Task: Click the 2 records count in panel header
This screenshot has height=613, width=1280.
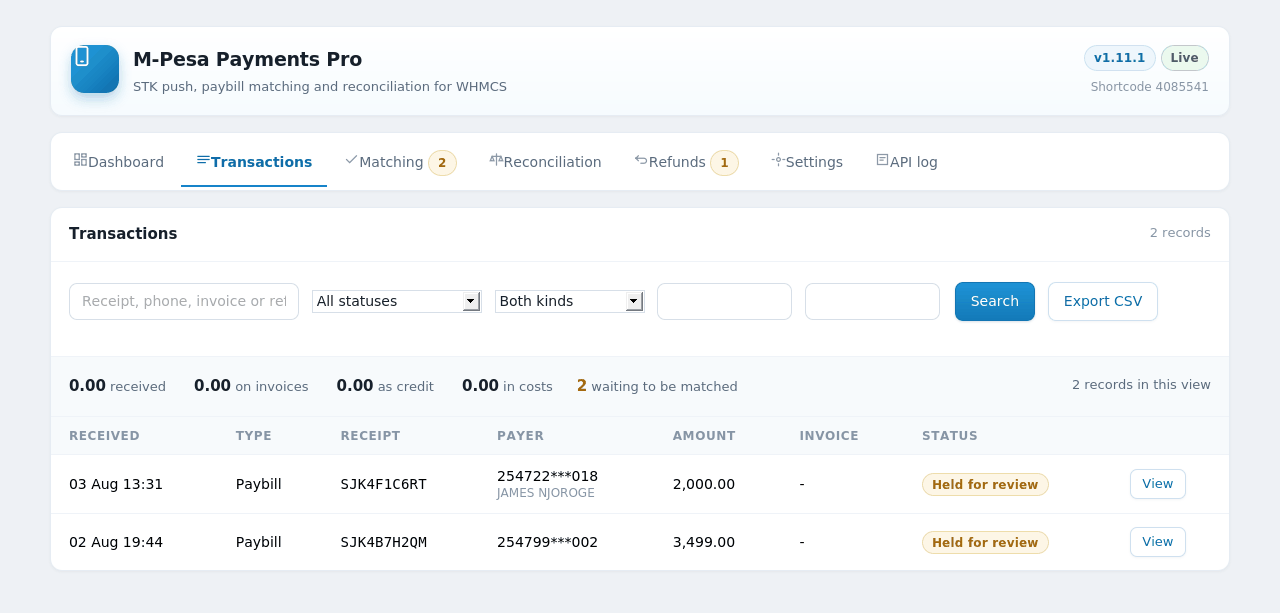Action: (x=1180, y=233)
